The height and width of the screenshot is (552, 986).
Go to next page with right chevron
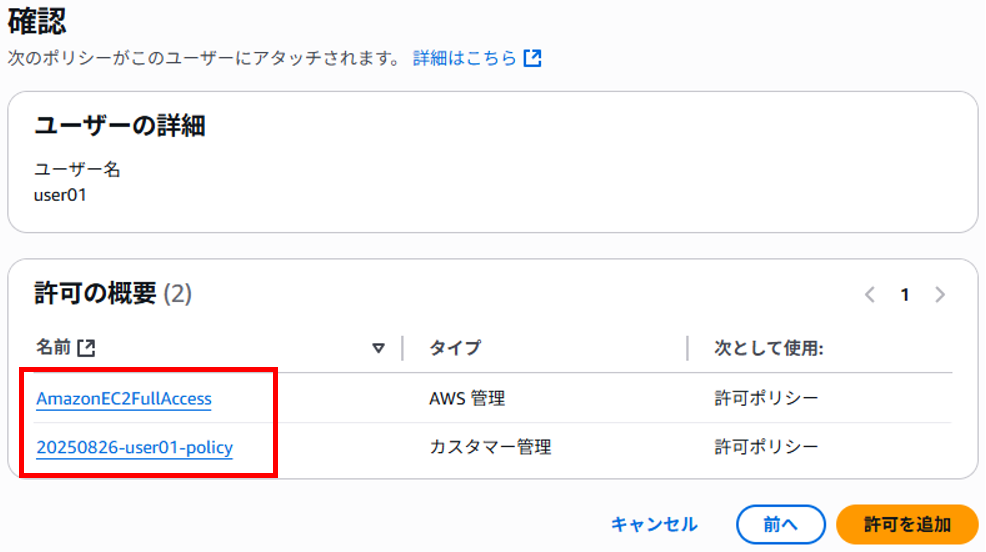(x=940, y=294)
